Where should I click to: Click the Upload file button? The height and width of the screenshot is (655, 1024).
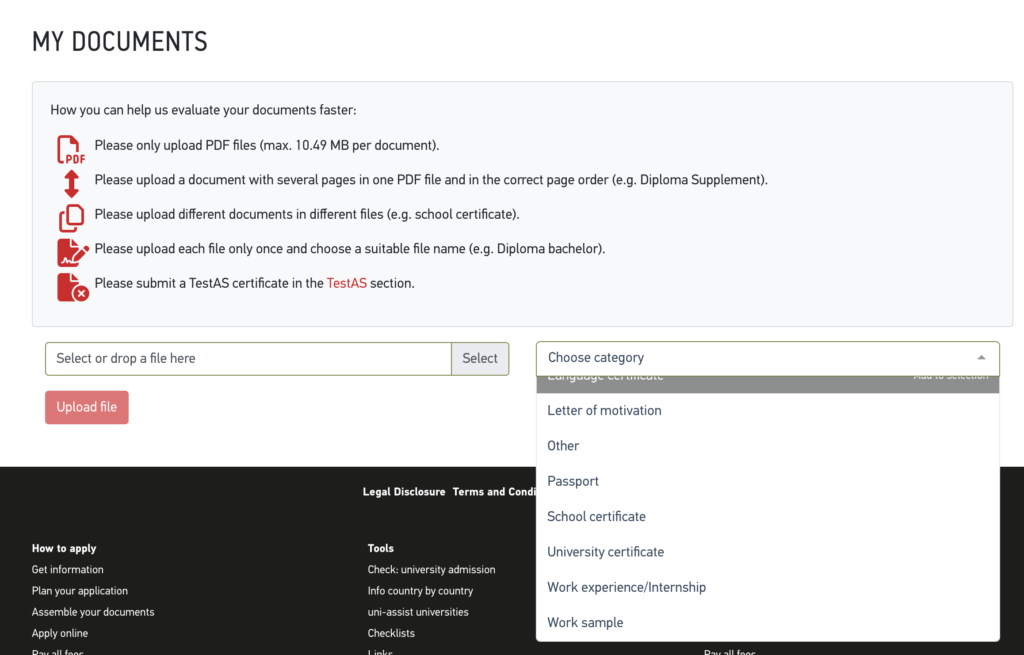[x=87, y=407]
